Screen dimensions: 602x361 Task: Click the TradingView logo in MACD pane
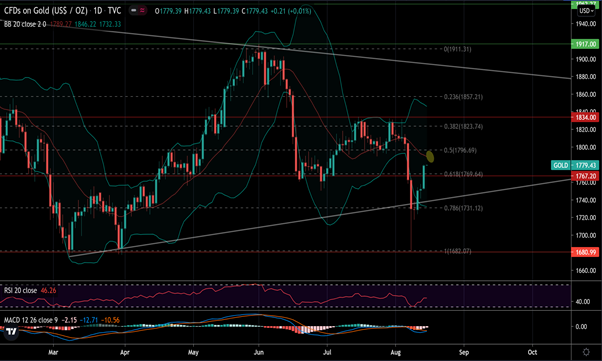(x=11, y=332)
